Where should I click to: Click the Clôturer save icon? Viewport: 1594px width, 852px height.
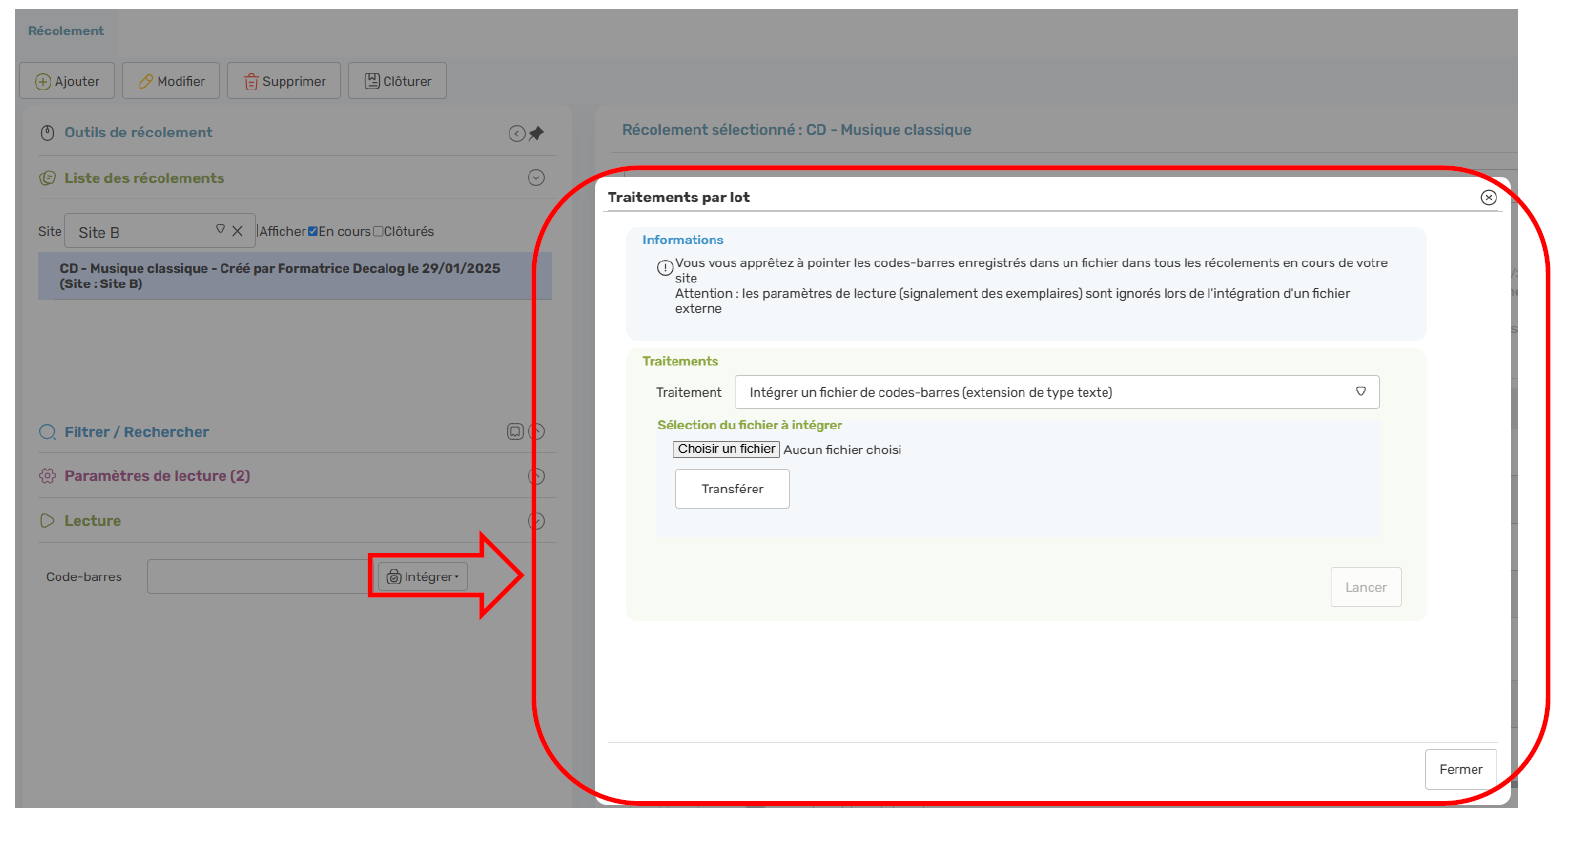372,81
